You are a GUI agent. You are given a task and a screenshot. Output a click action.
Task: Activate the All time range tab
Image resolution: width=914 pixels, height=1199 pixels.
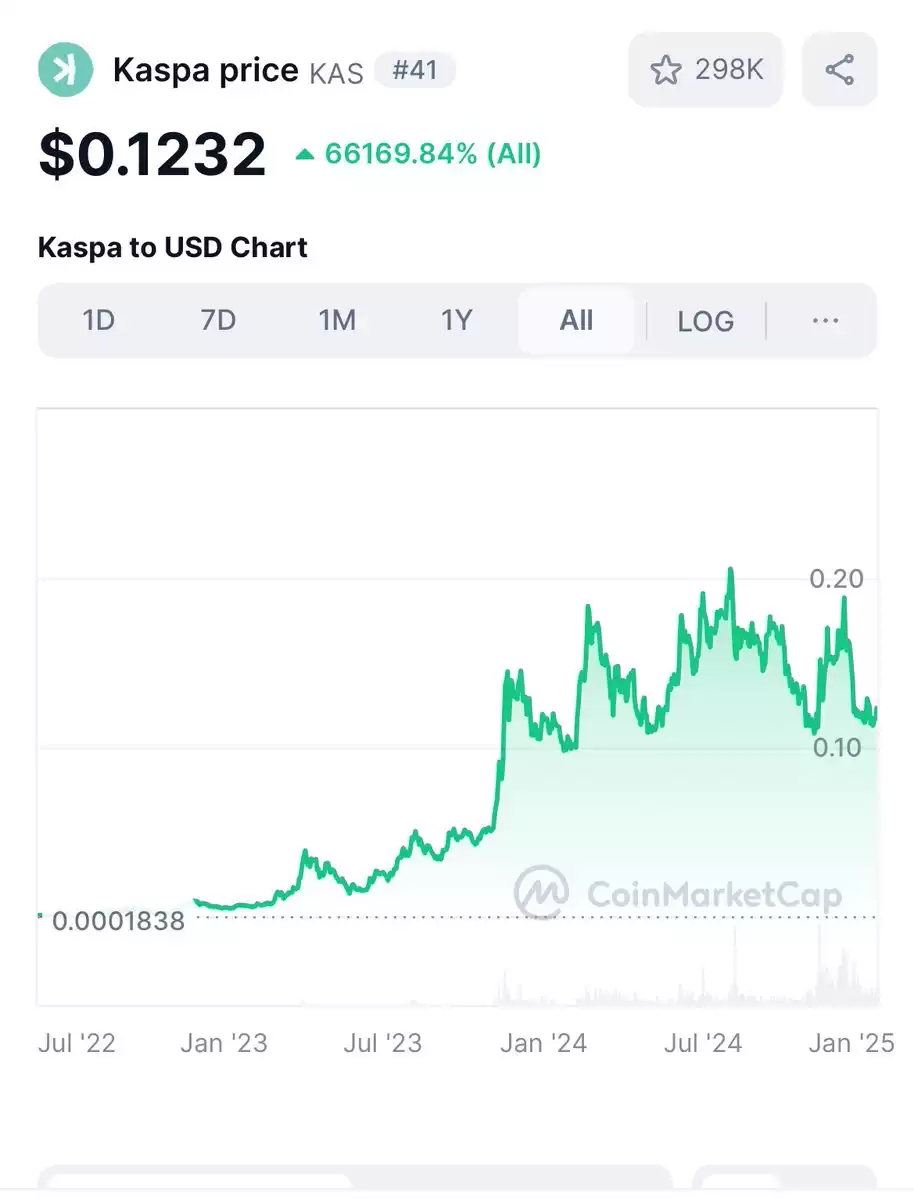coord(576,320)
